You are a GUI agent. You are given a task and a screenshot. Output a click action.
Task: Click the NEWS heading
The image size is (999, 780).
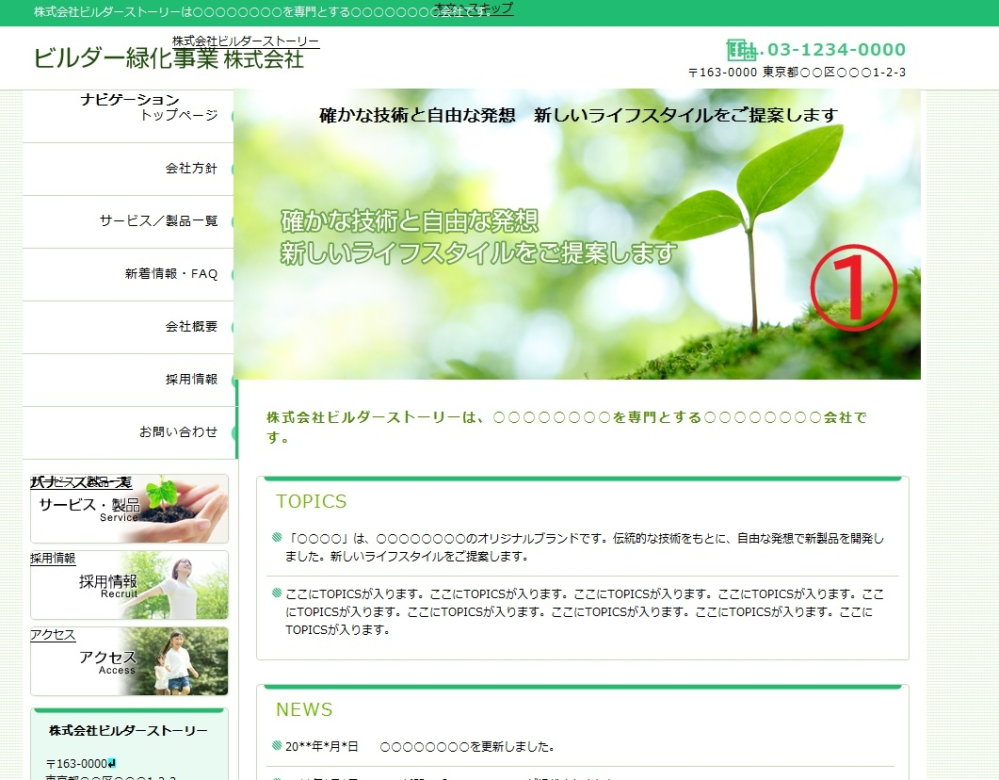coord(304,710)
